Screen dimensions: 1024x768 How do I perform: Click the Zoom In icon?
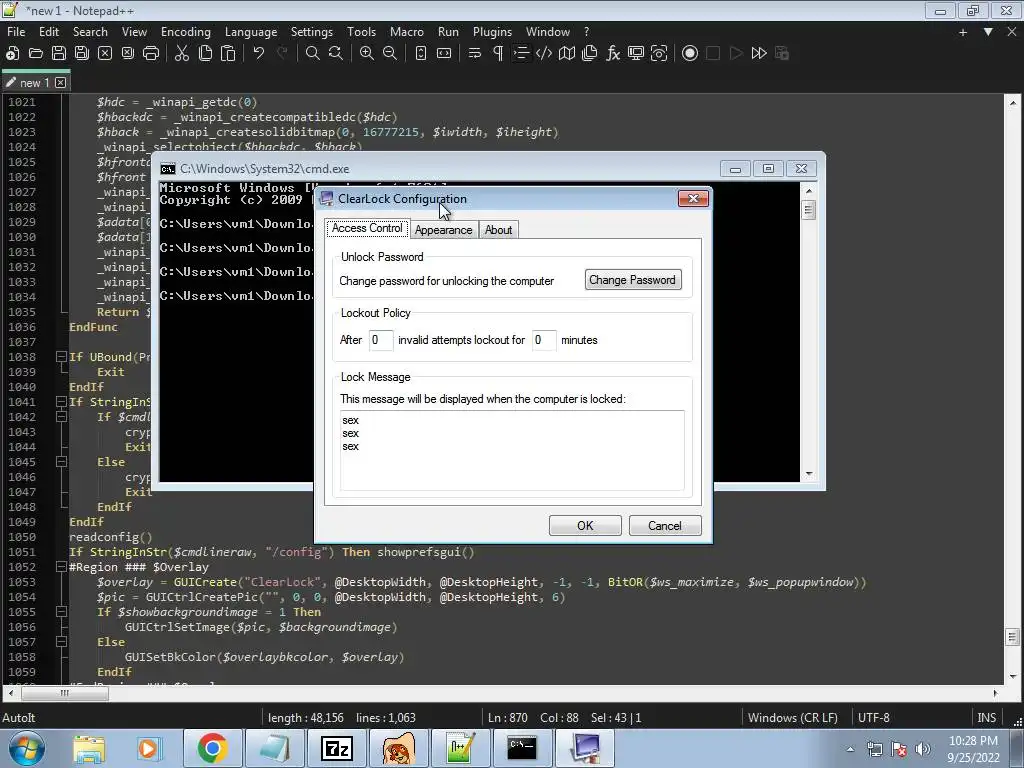click(x=367, y=54)
